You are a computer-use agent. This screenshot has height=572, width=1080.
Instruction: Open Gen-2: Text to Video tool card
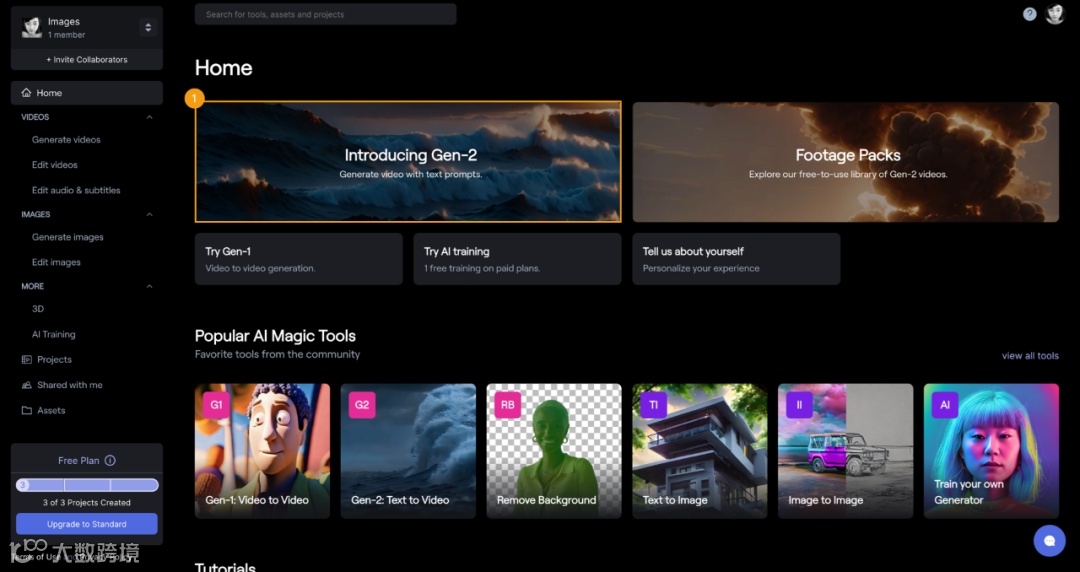[x=408, y=451]
